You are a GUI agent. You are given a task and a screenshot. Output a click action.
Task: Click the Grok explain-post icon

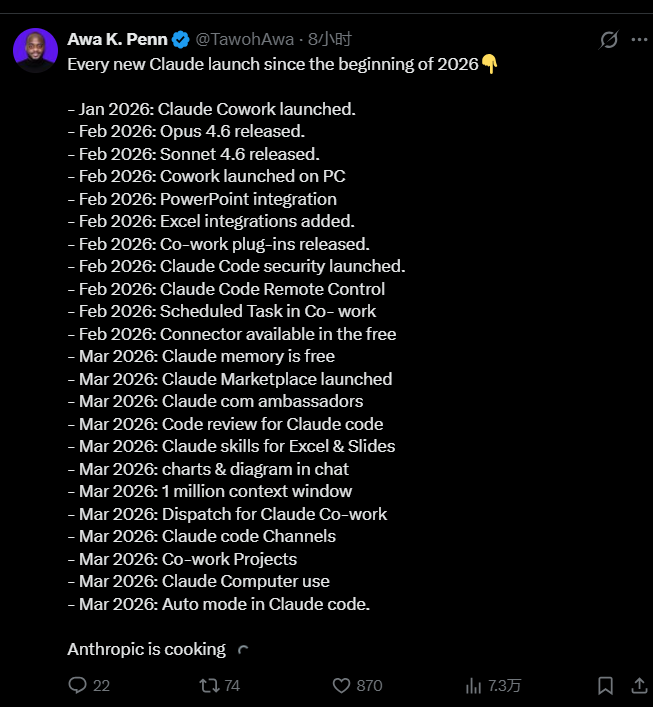(608, 40)
